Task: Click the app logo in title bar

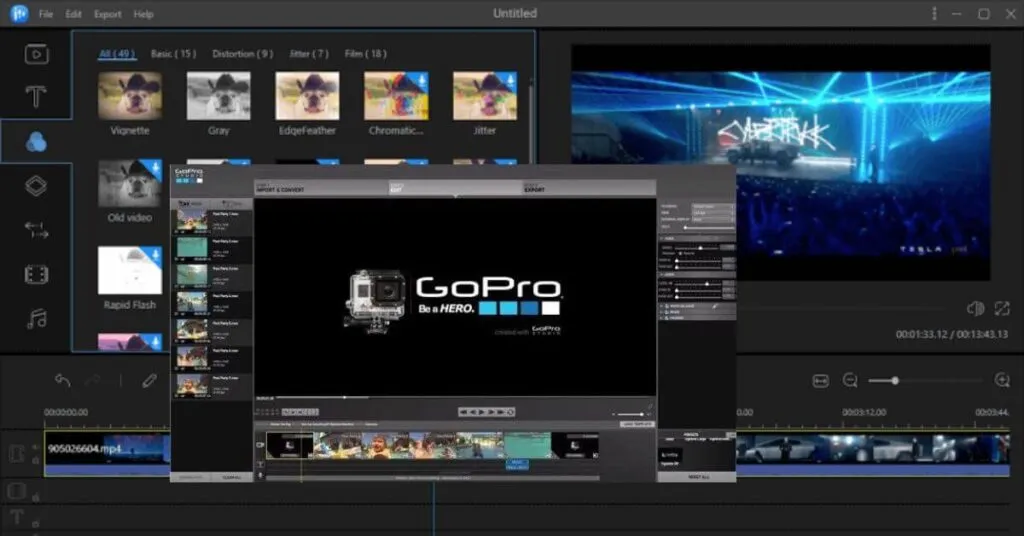Action: [19, 13]
